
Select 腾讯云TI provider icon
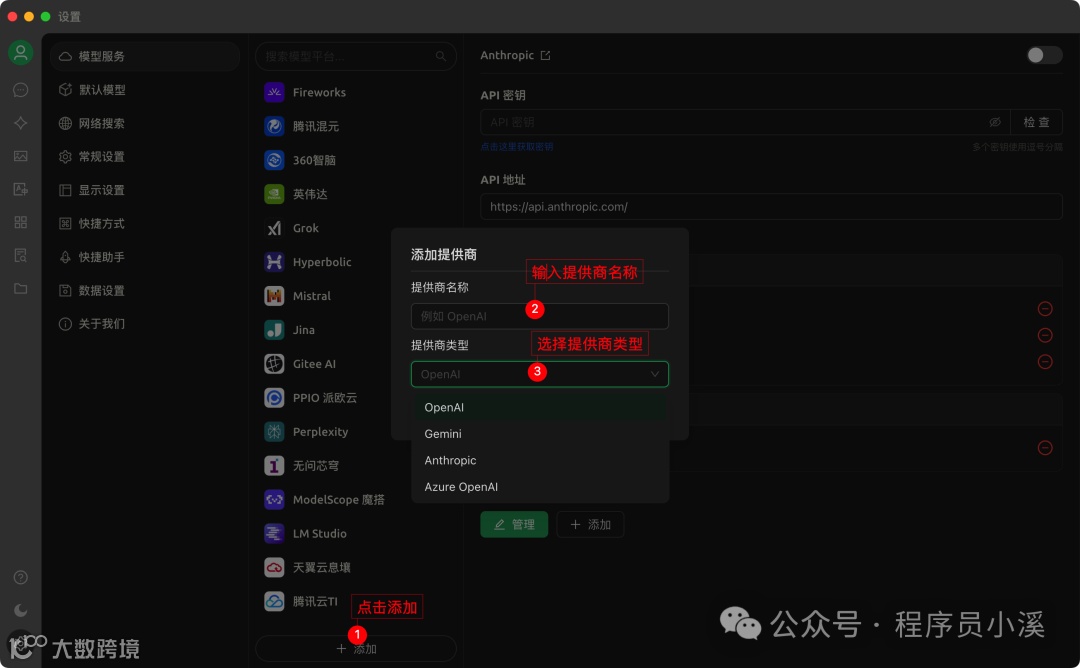click(x=274, y=601)
